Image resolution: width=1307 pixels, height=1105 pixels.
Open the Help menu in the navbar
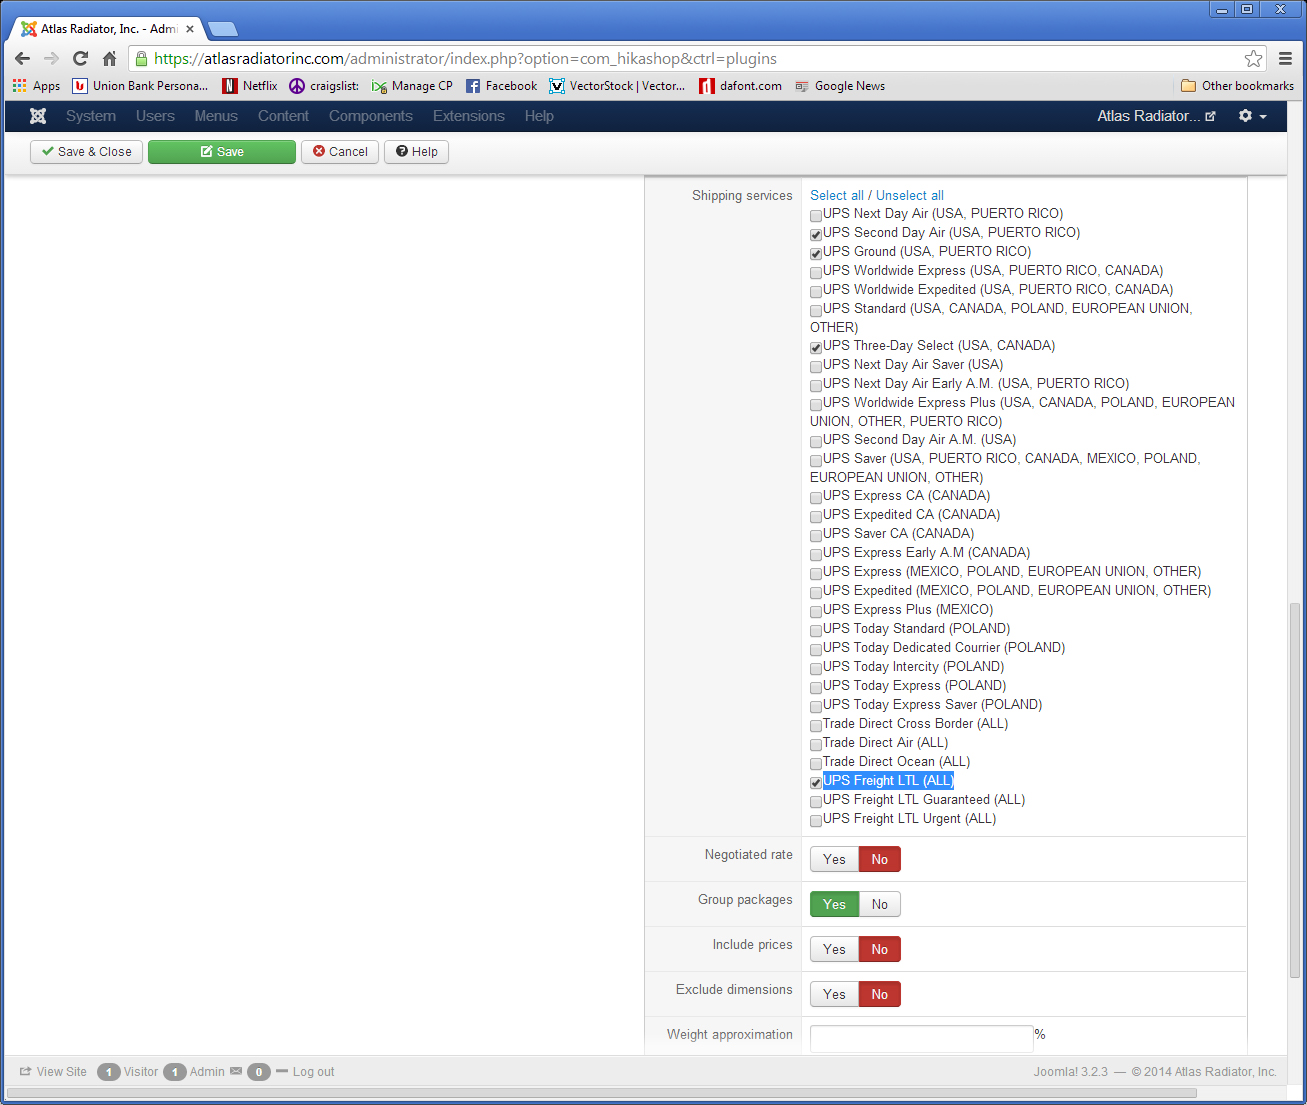tap(539, 116)
